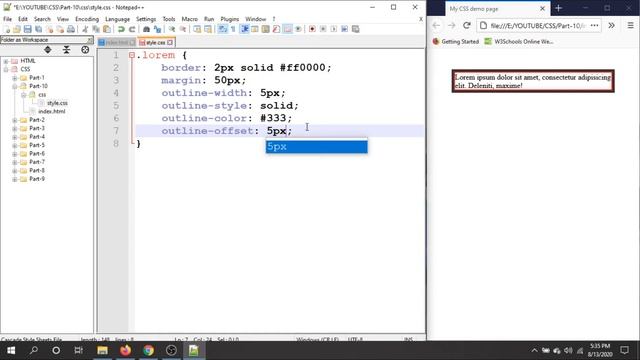Collapse the .lorem rule fold marker
This screenshot has width=640, height=360.
pyautogui.click(x=131, y=55)
